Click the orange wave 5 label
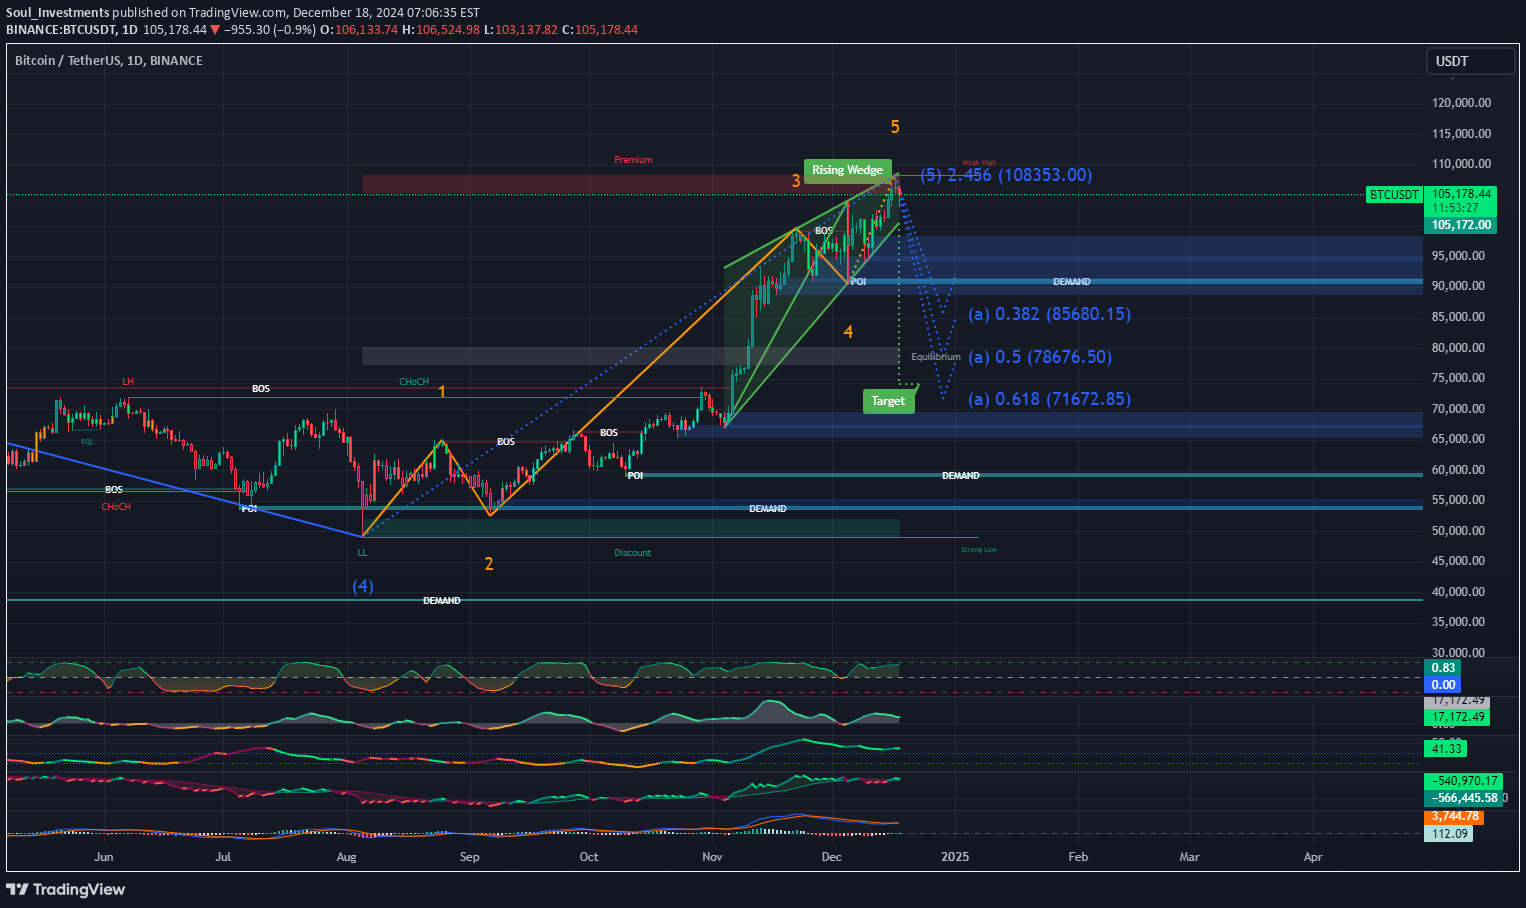 tap(895, 127)
